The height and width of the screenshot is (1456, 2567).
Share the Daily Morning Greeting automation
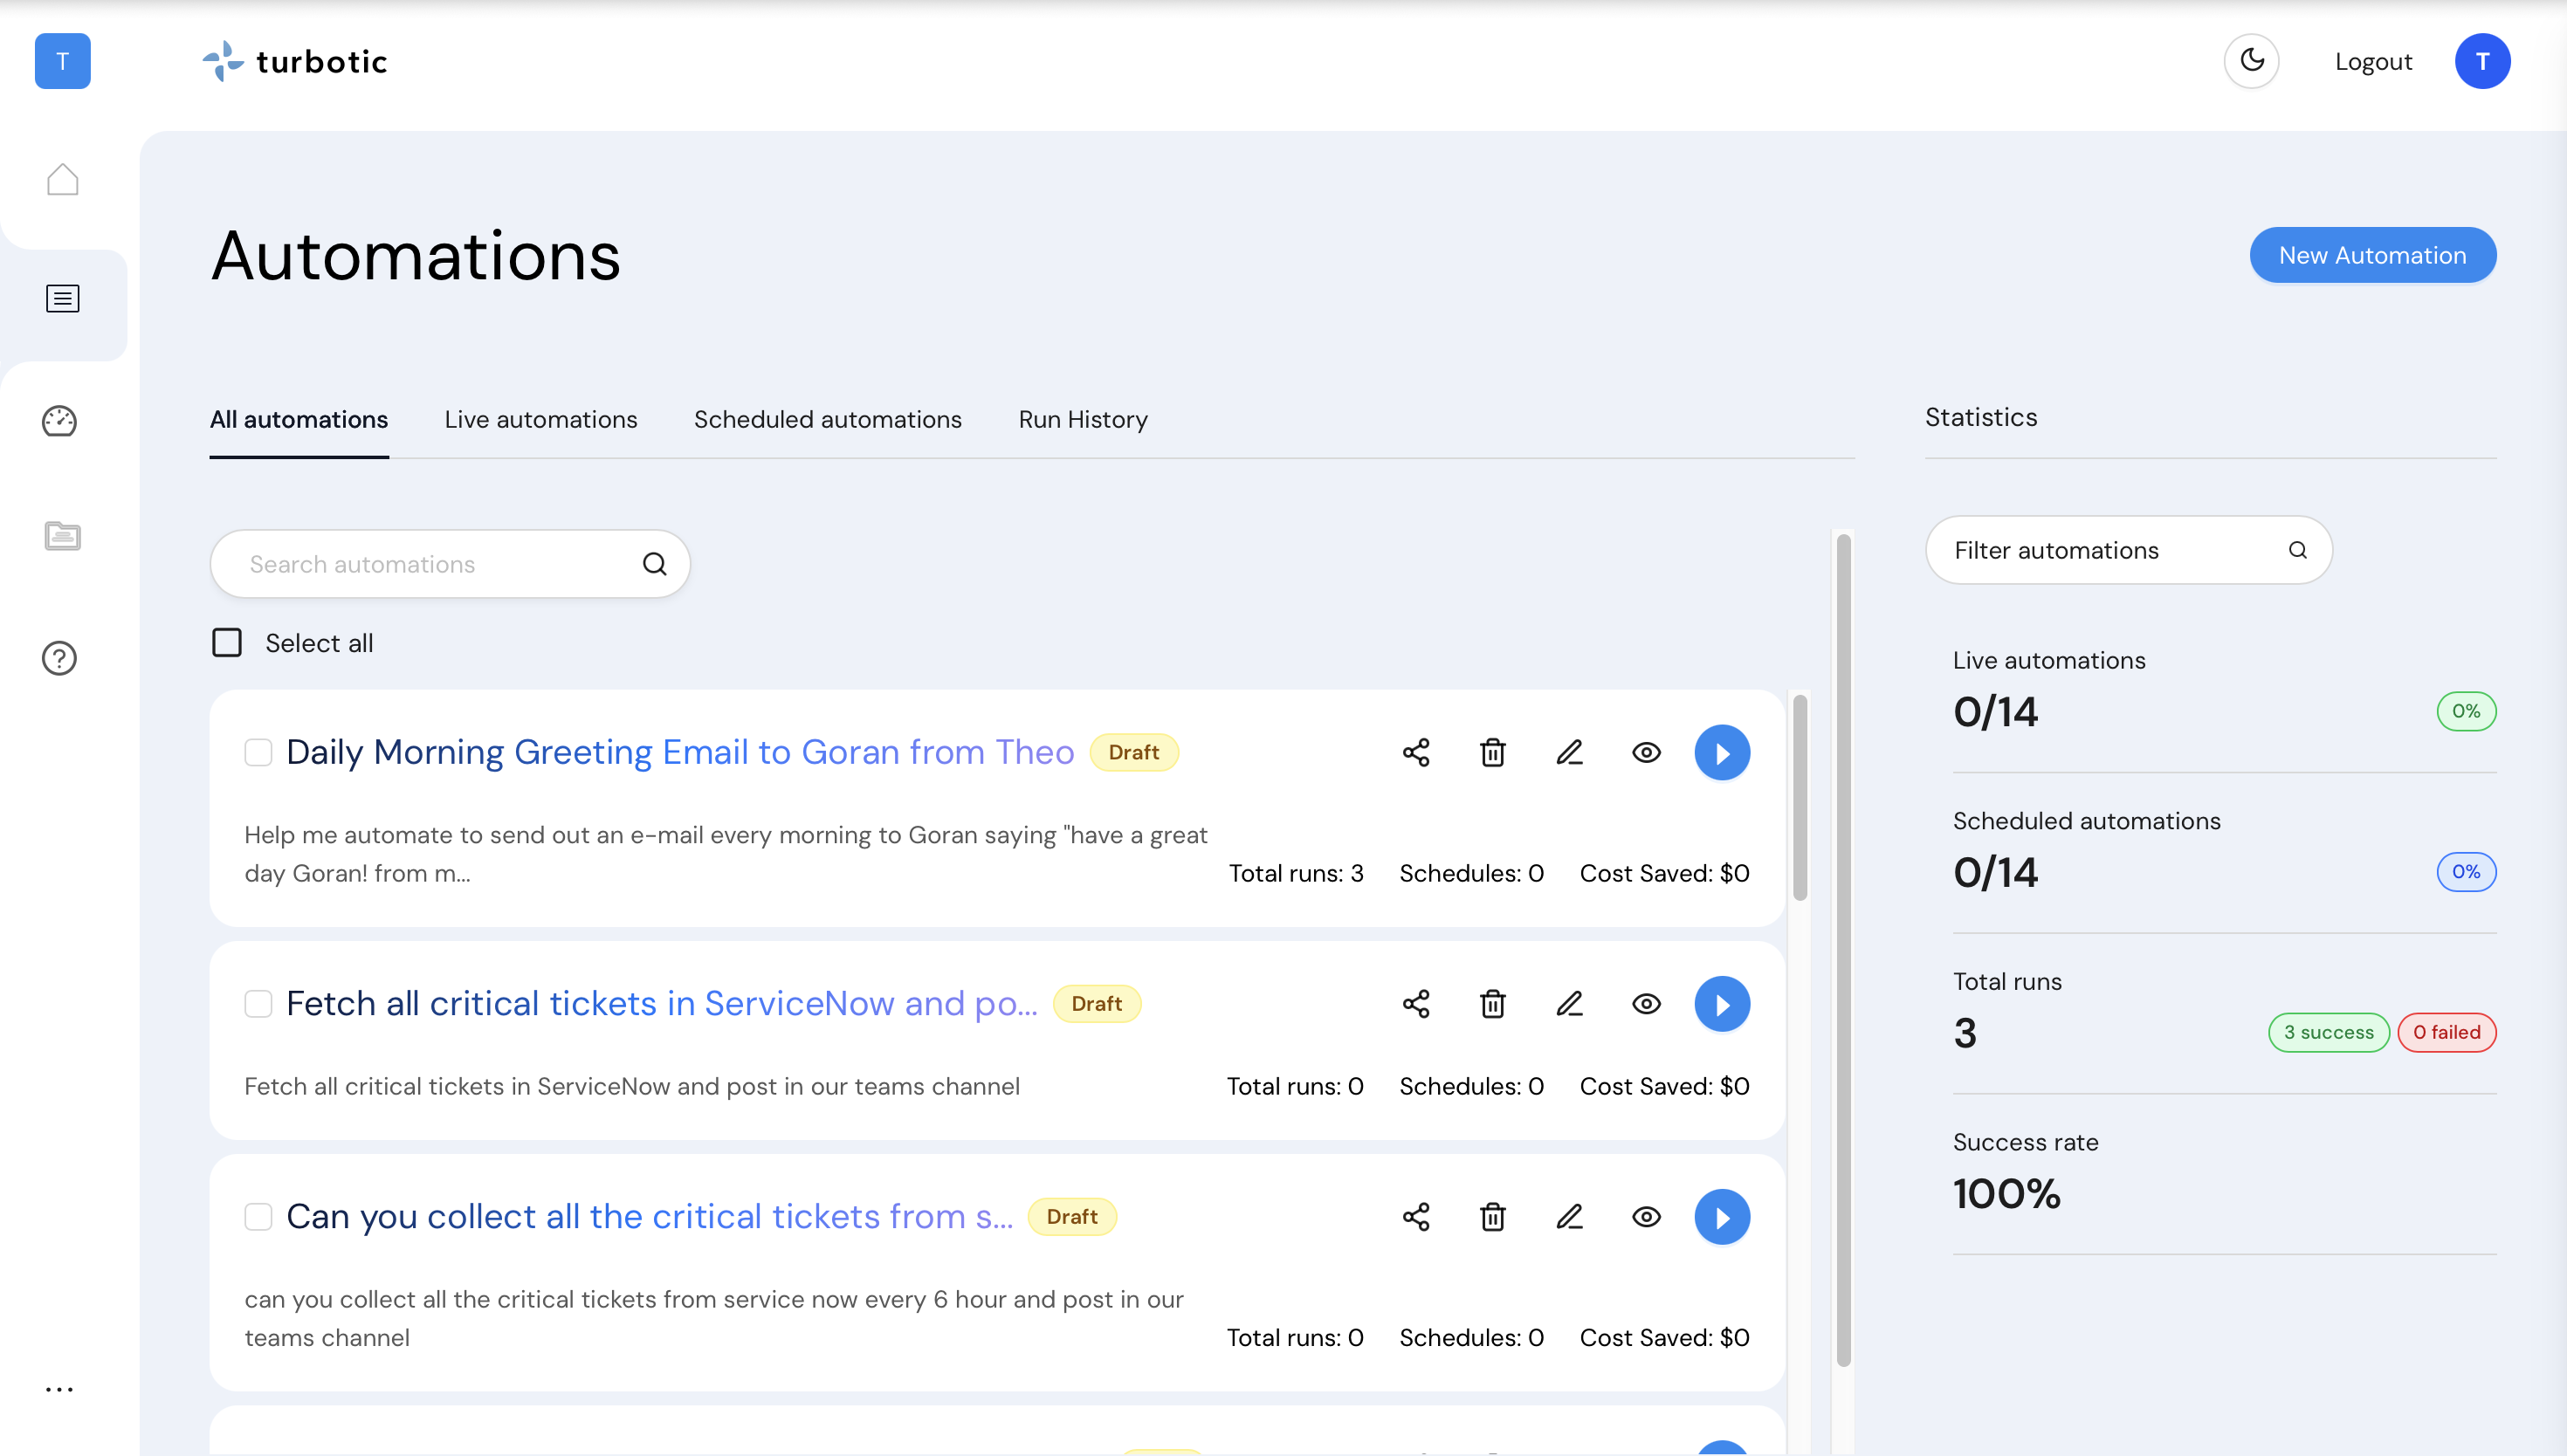coord(1416,752)
